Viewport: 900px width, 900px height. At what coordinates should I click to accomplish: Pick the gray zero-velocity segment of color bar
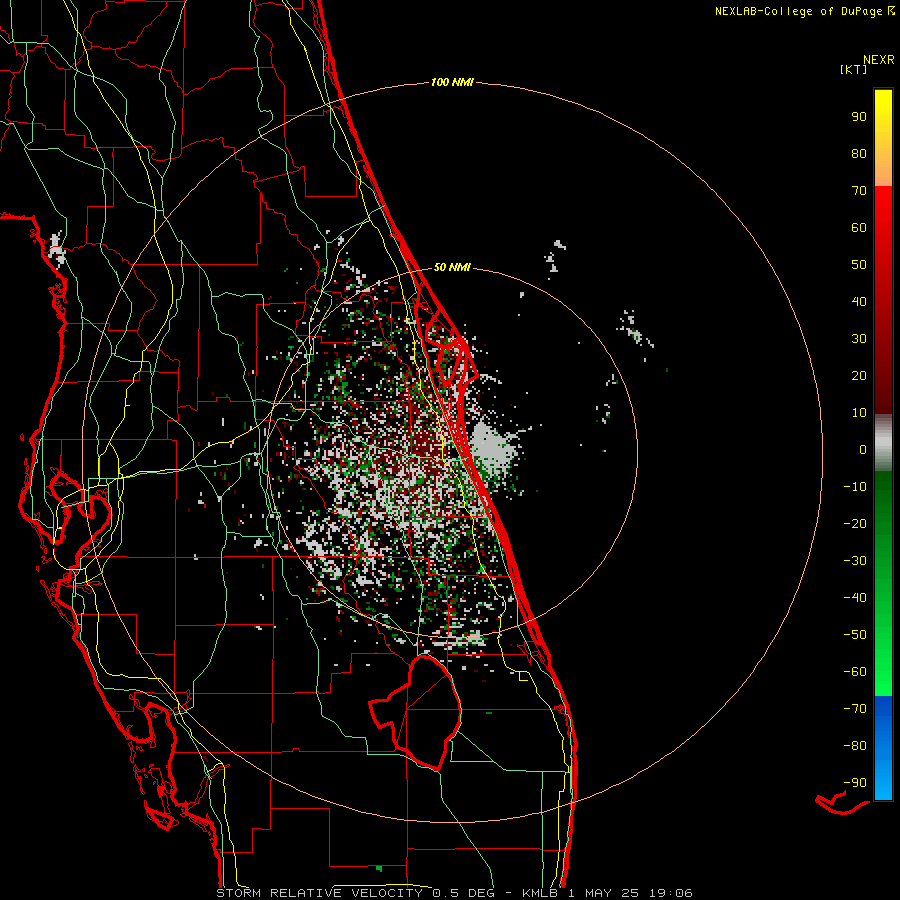pyautogui.click(x=883, y=443)
